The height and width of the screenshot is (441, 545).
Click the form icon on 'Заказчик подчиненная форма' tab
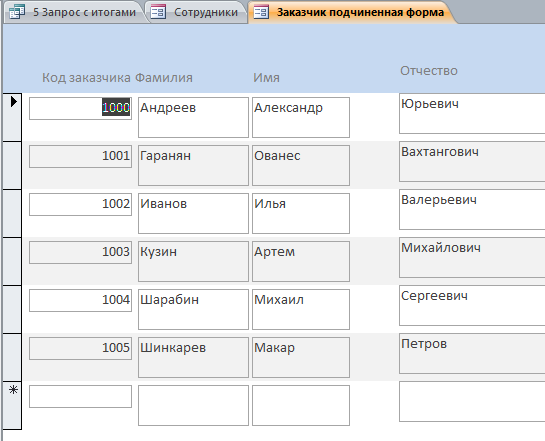[261, 12]
